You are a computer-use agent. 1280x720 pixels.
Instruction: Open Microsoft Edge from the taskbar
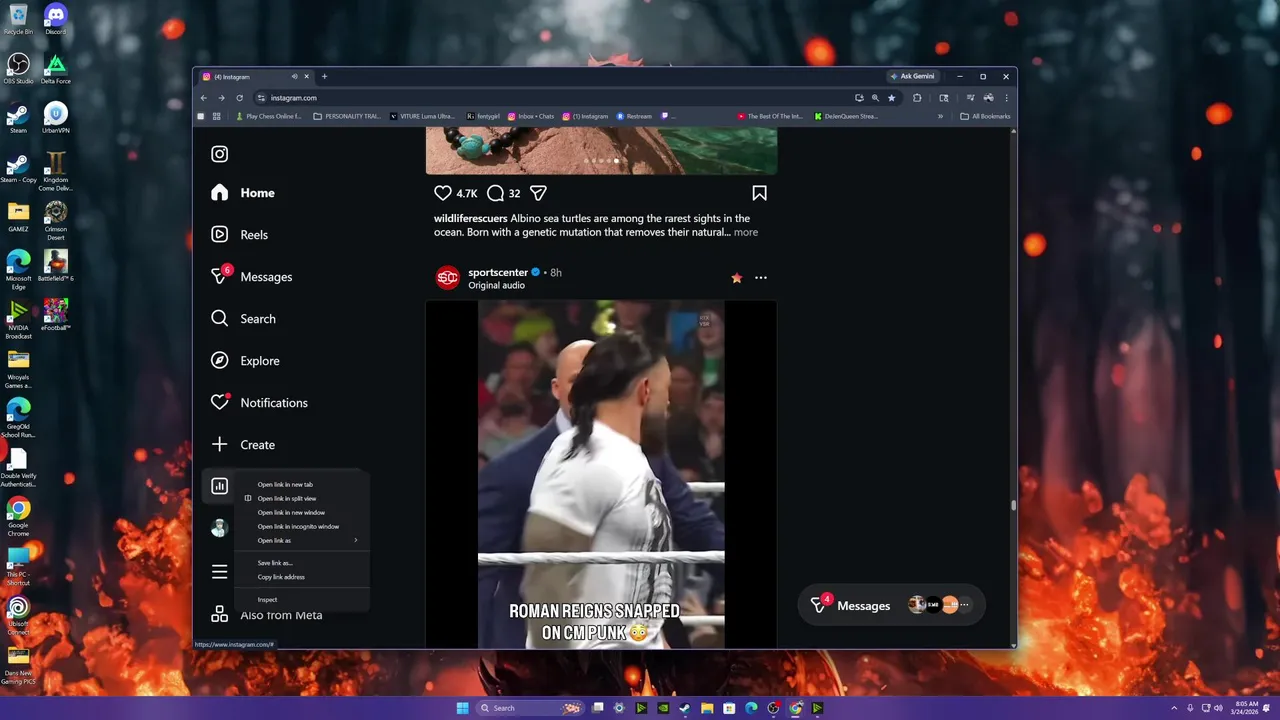pyautogui.click(x=751, y=708)
